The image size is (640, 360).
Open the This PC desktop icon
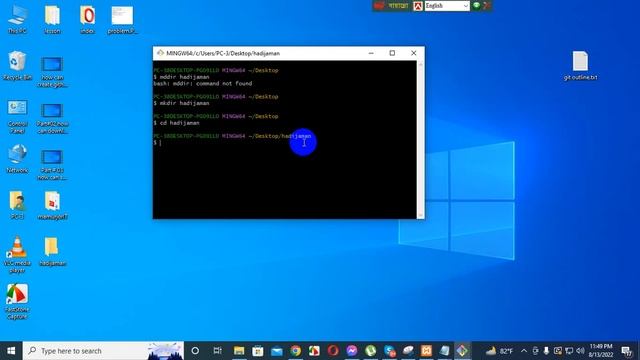[x=17, y=19]
